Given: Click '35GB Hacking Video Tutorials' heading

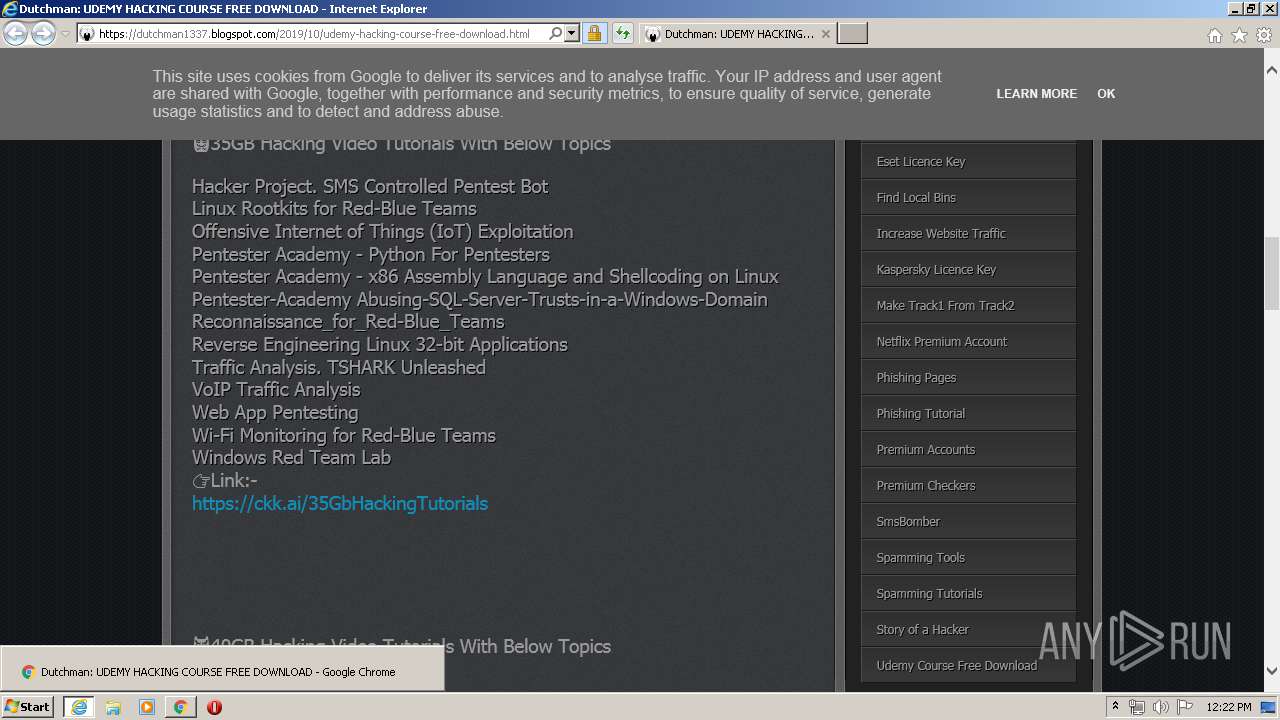Looking at the screenshot, I should click(401, 144).
